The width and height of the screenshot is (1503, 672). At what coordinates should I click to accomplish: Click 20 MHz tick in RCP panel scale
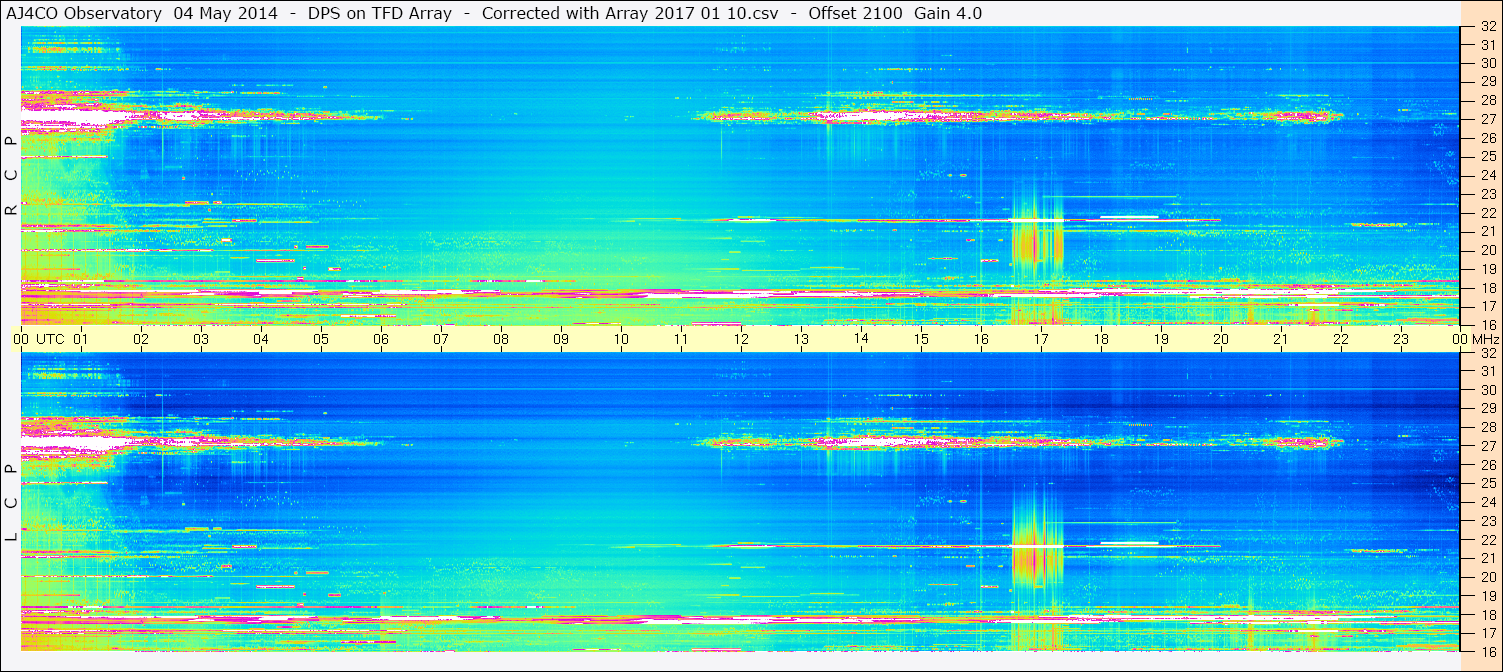coord(1487,250)
